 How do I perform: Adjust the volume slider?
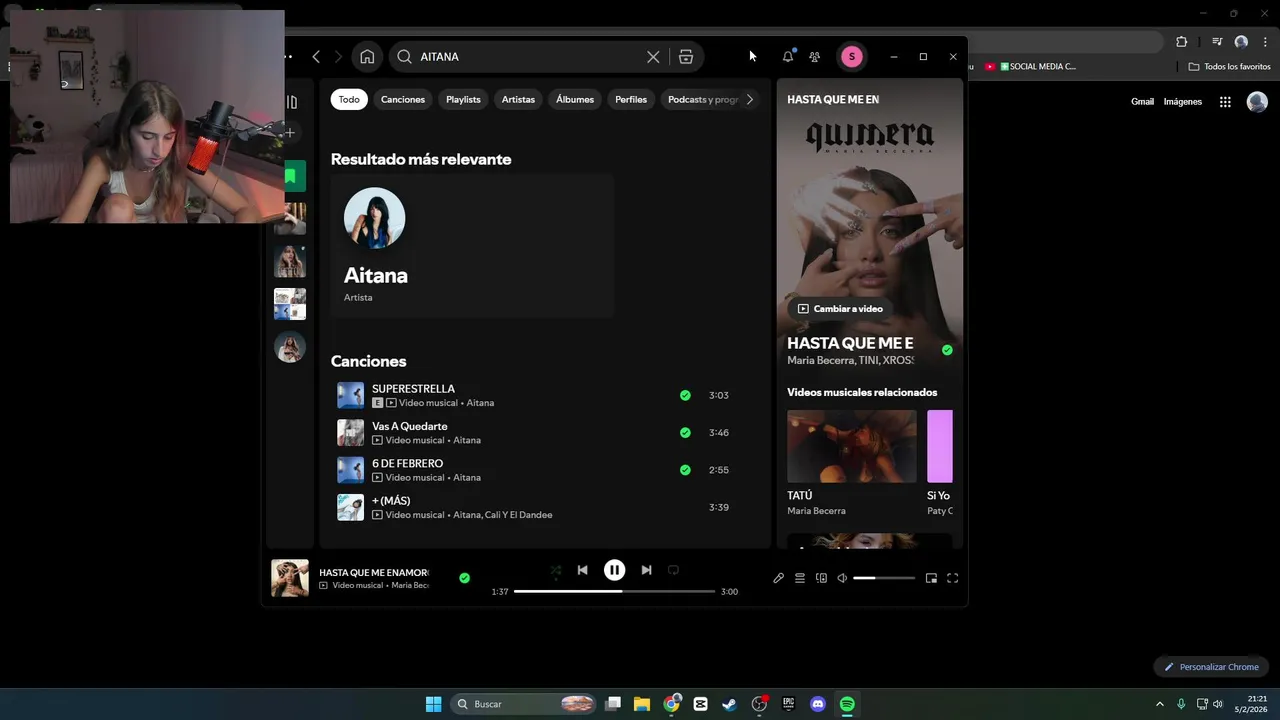[884, 578]
